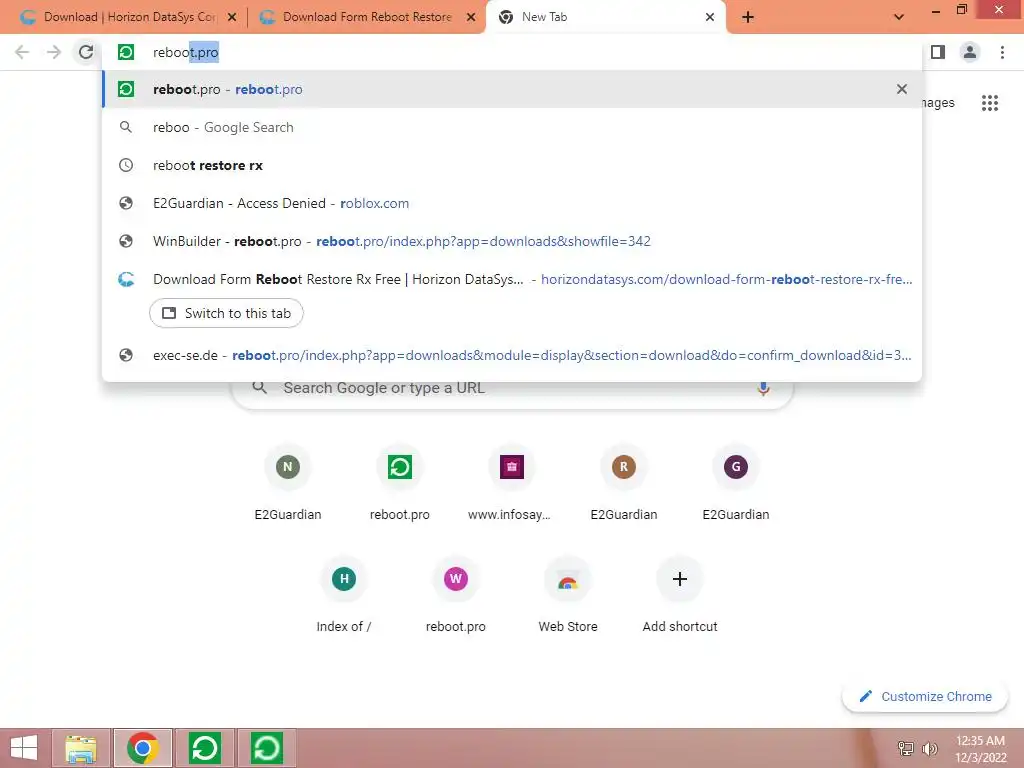Image resolution: width=1024 pixels, height=768 pixels.
Task: Go forward using the forward arrow
Action: pos(54,52)
